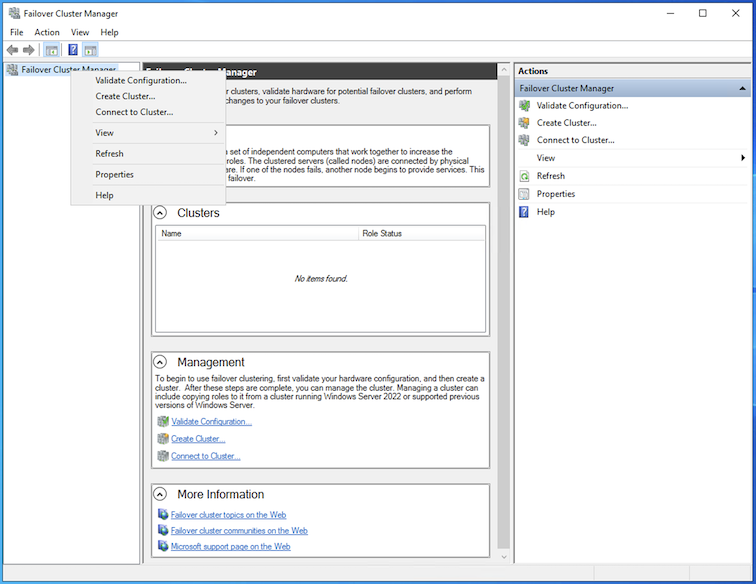Toggle Show/Hide Action Pane toolbar icon

click(90, 50)
